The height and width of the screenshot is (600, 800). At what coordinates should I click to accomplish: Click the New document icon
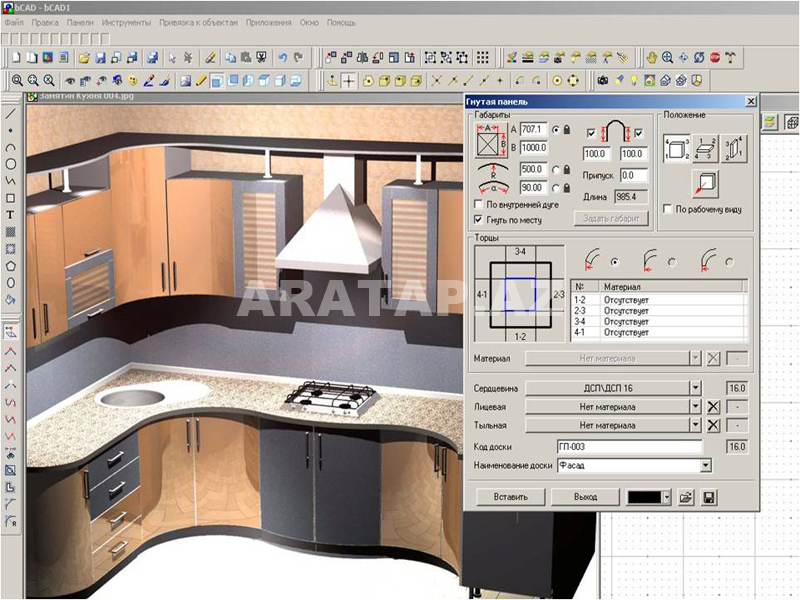(x=16, y=58)
